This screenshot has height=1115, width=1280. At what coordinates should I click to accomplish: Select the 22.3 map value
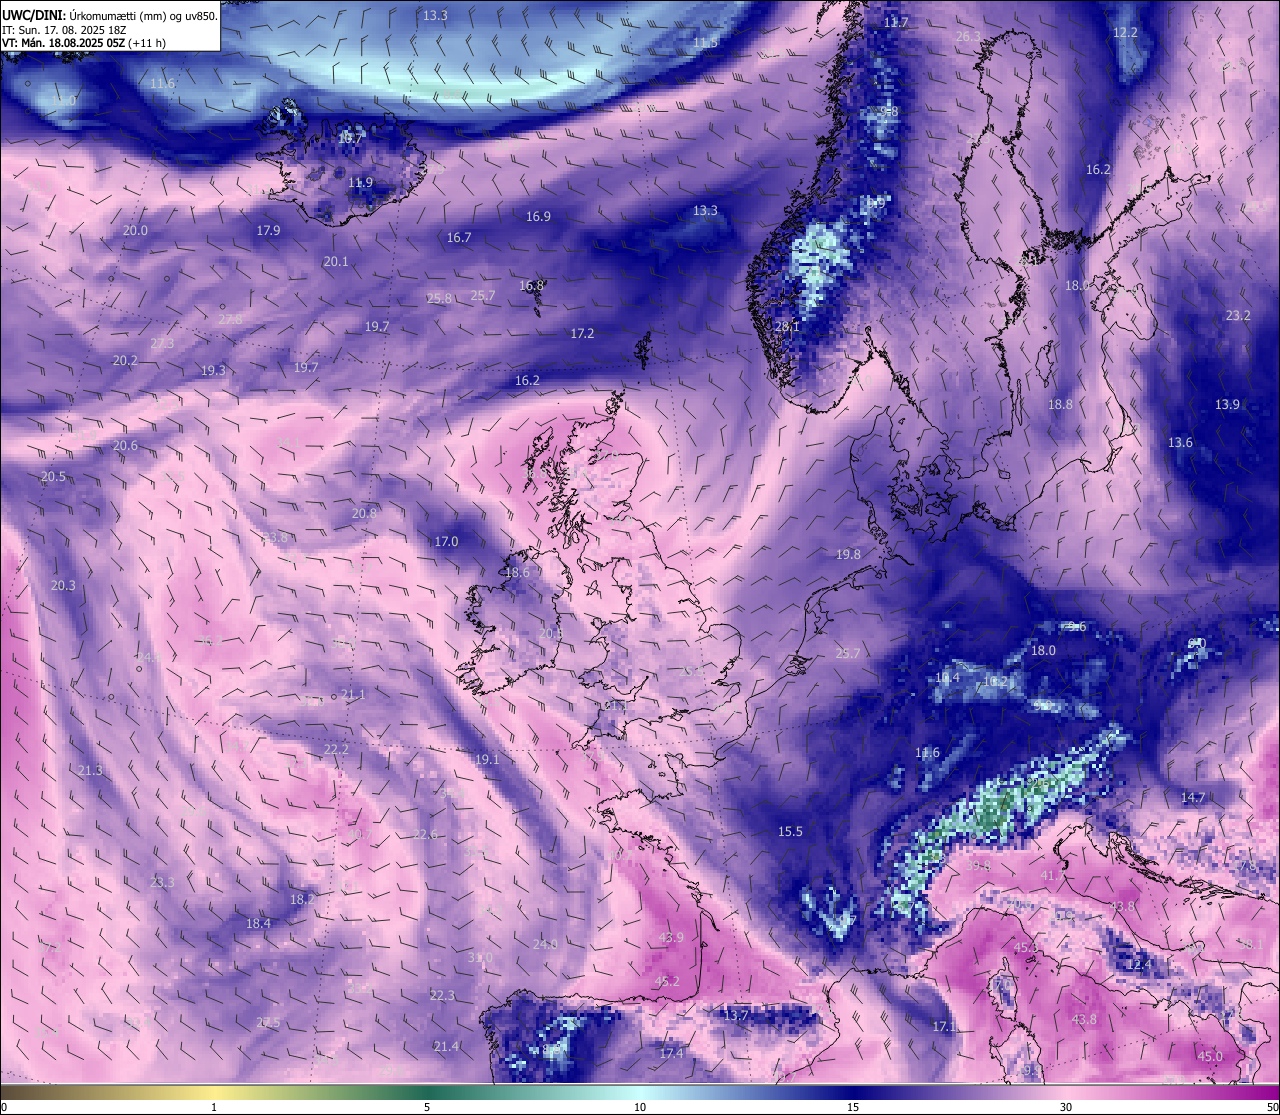pyautogui.click(x=442, y=995)
